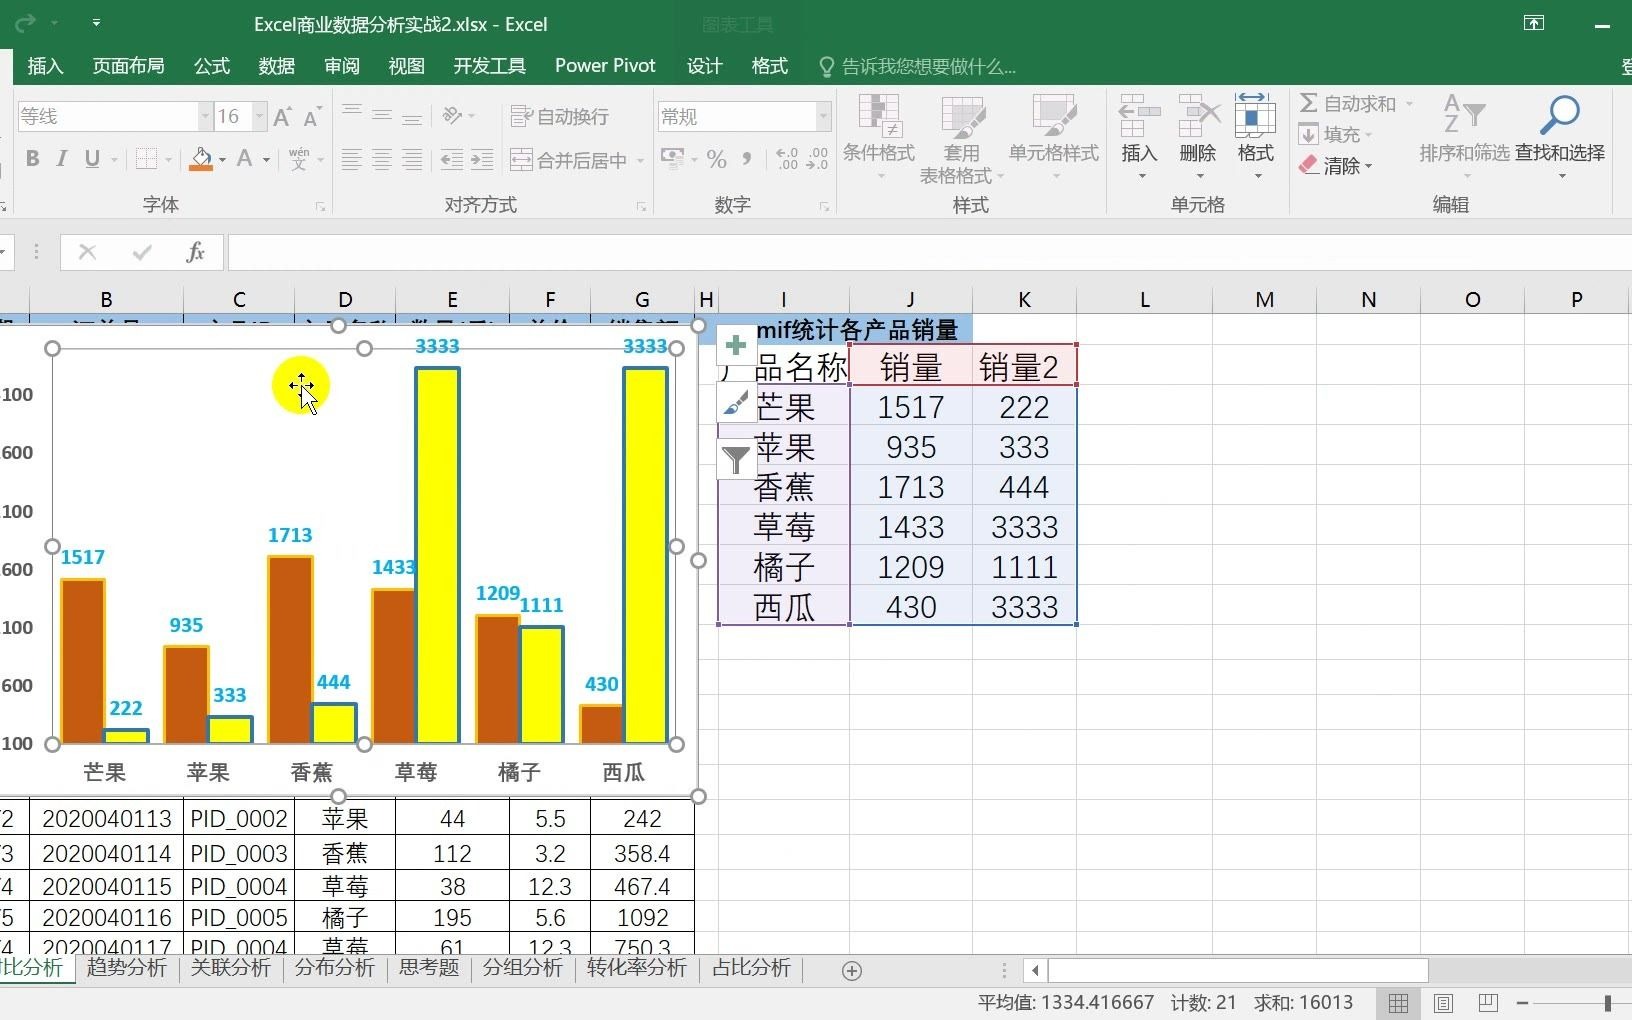This screenshot has width=1632, height=1020.
Task: Open Sort and Filter (排序和筛选)
Action: point(1464,137)
